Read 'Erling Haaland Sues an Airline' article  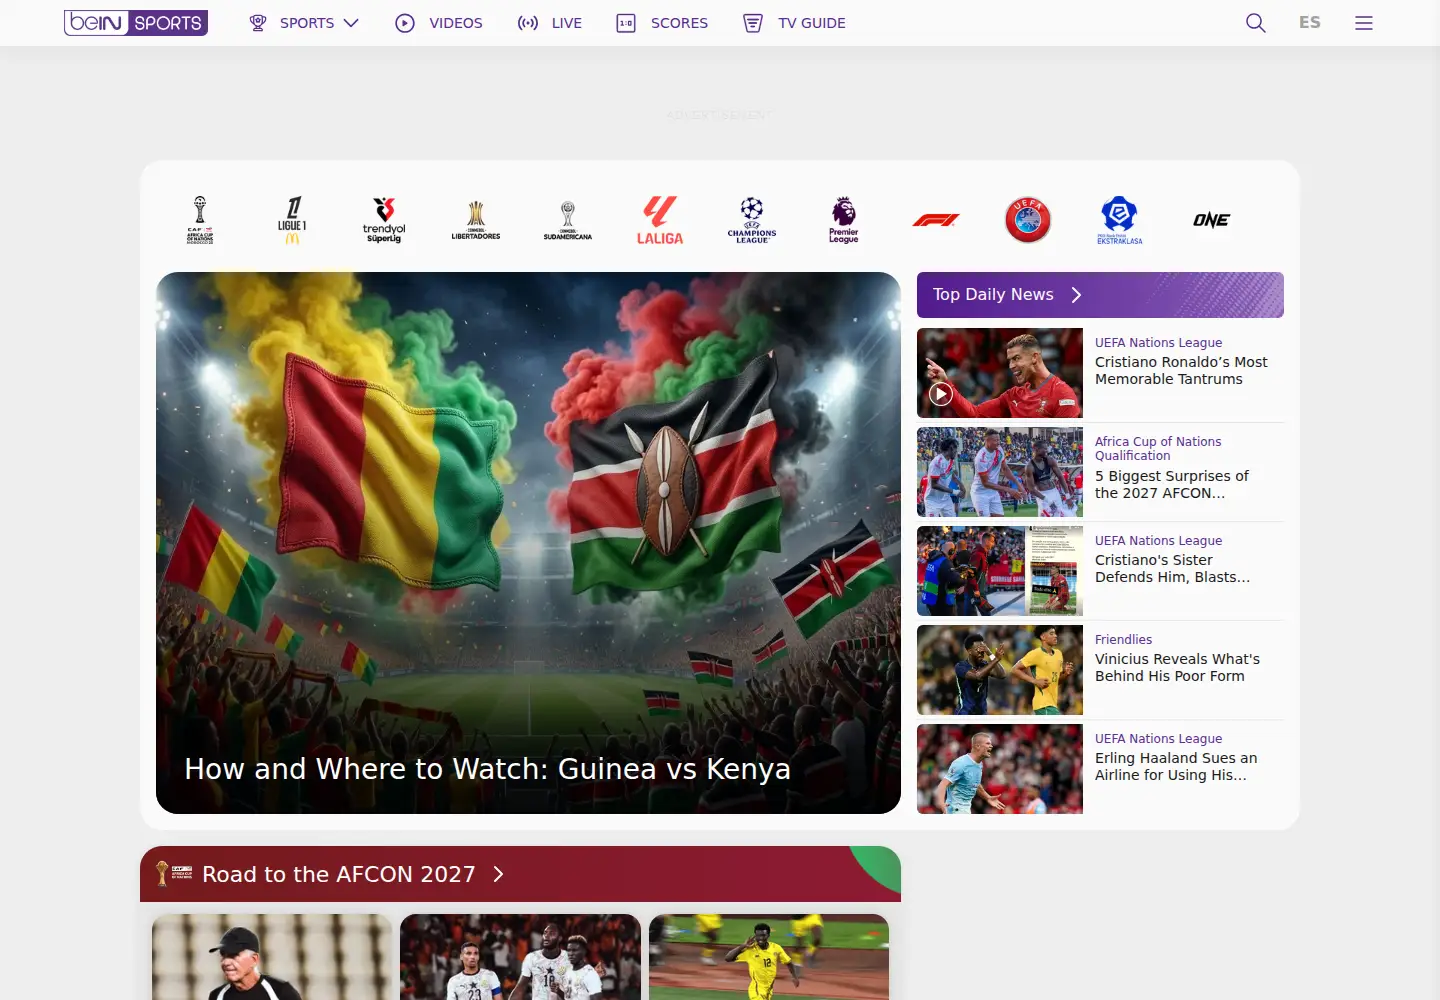coord(1176,766)
